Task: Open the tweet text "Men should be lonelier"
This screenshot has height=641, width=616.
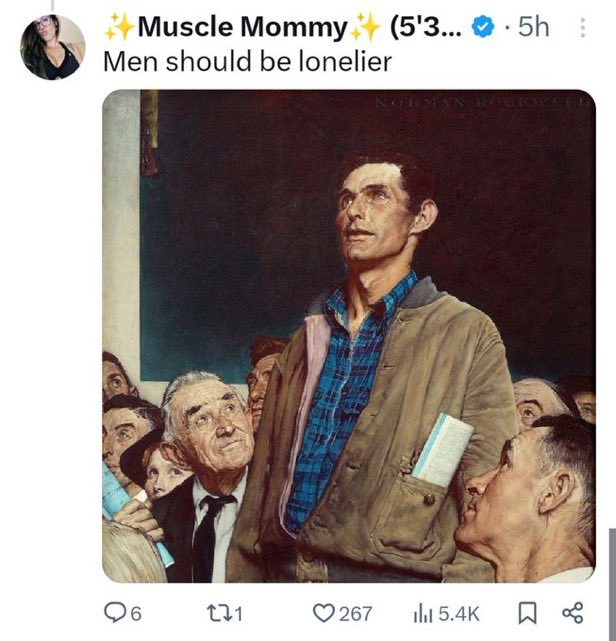Action: pyautogui.click(x=247, y=62)
